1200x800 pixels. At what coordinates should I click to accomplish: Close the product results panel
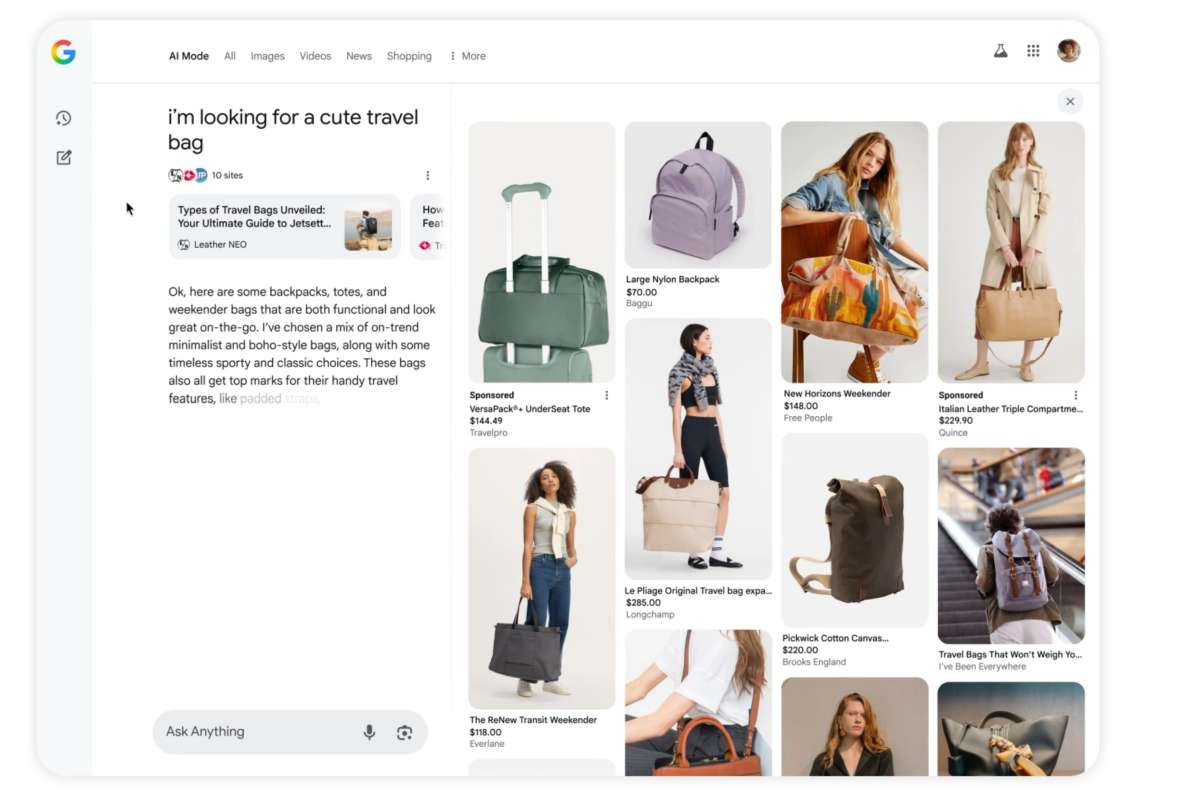[1070, 101]
